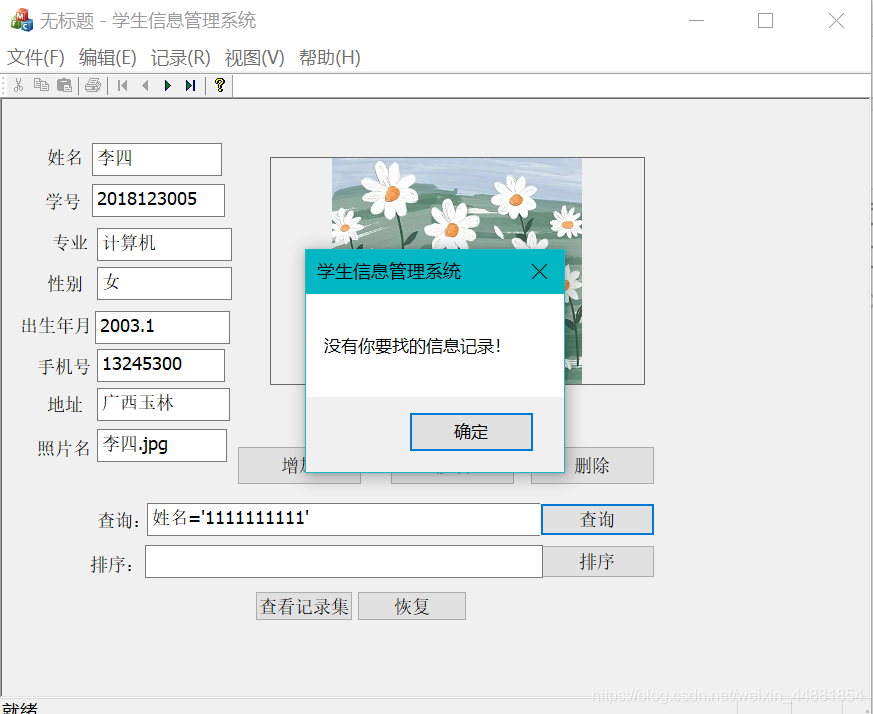The image size is (873, 714).
Task: Click the Cut icon in the toolbar
Action: point(17,85)
